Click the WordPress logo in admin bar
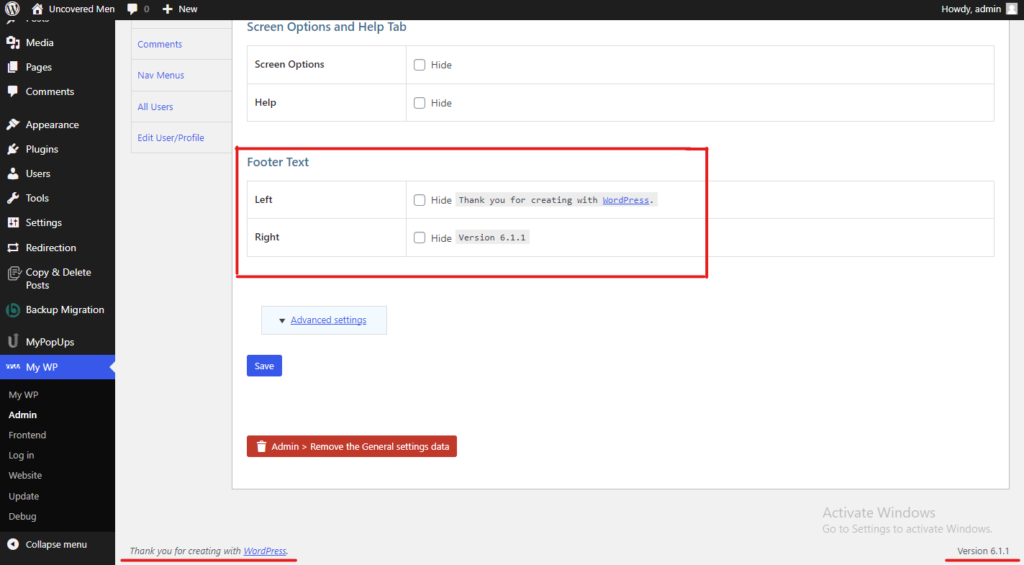This screenshot has width=1024, height=565. coord(12,9)
